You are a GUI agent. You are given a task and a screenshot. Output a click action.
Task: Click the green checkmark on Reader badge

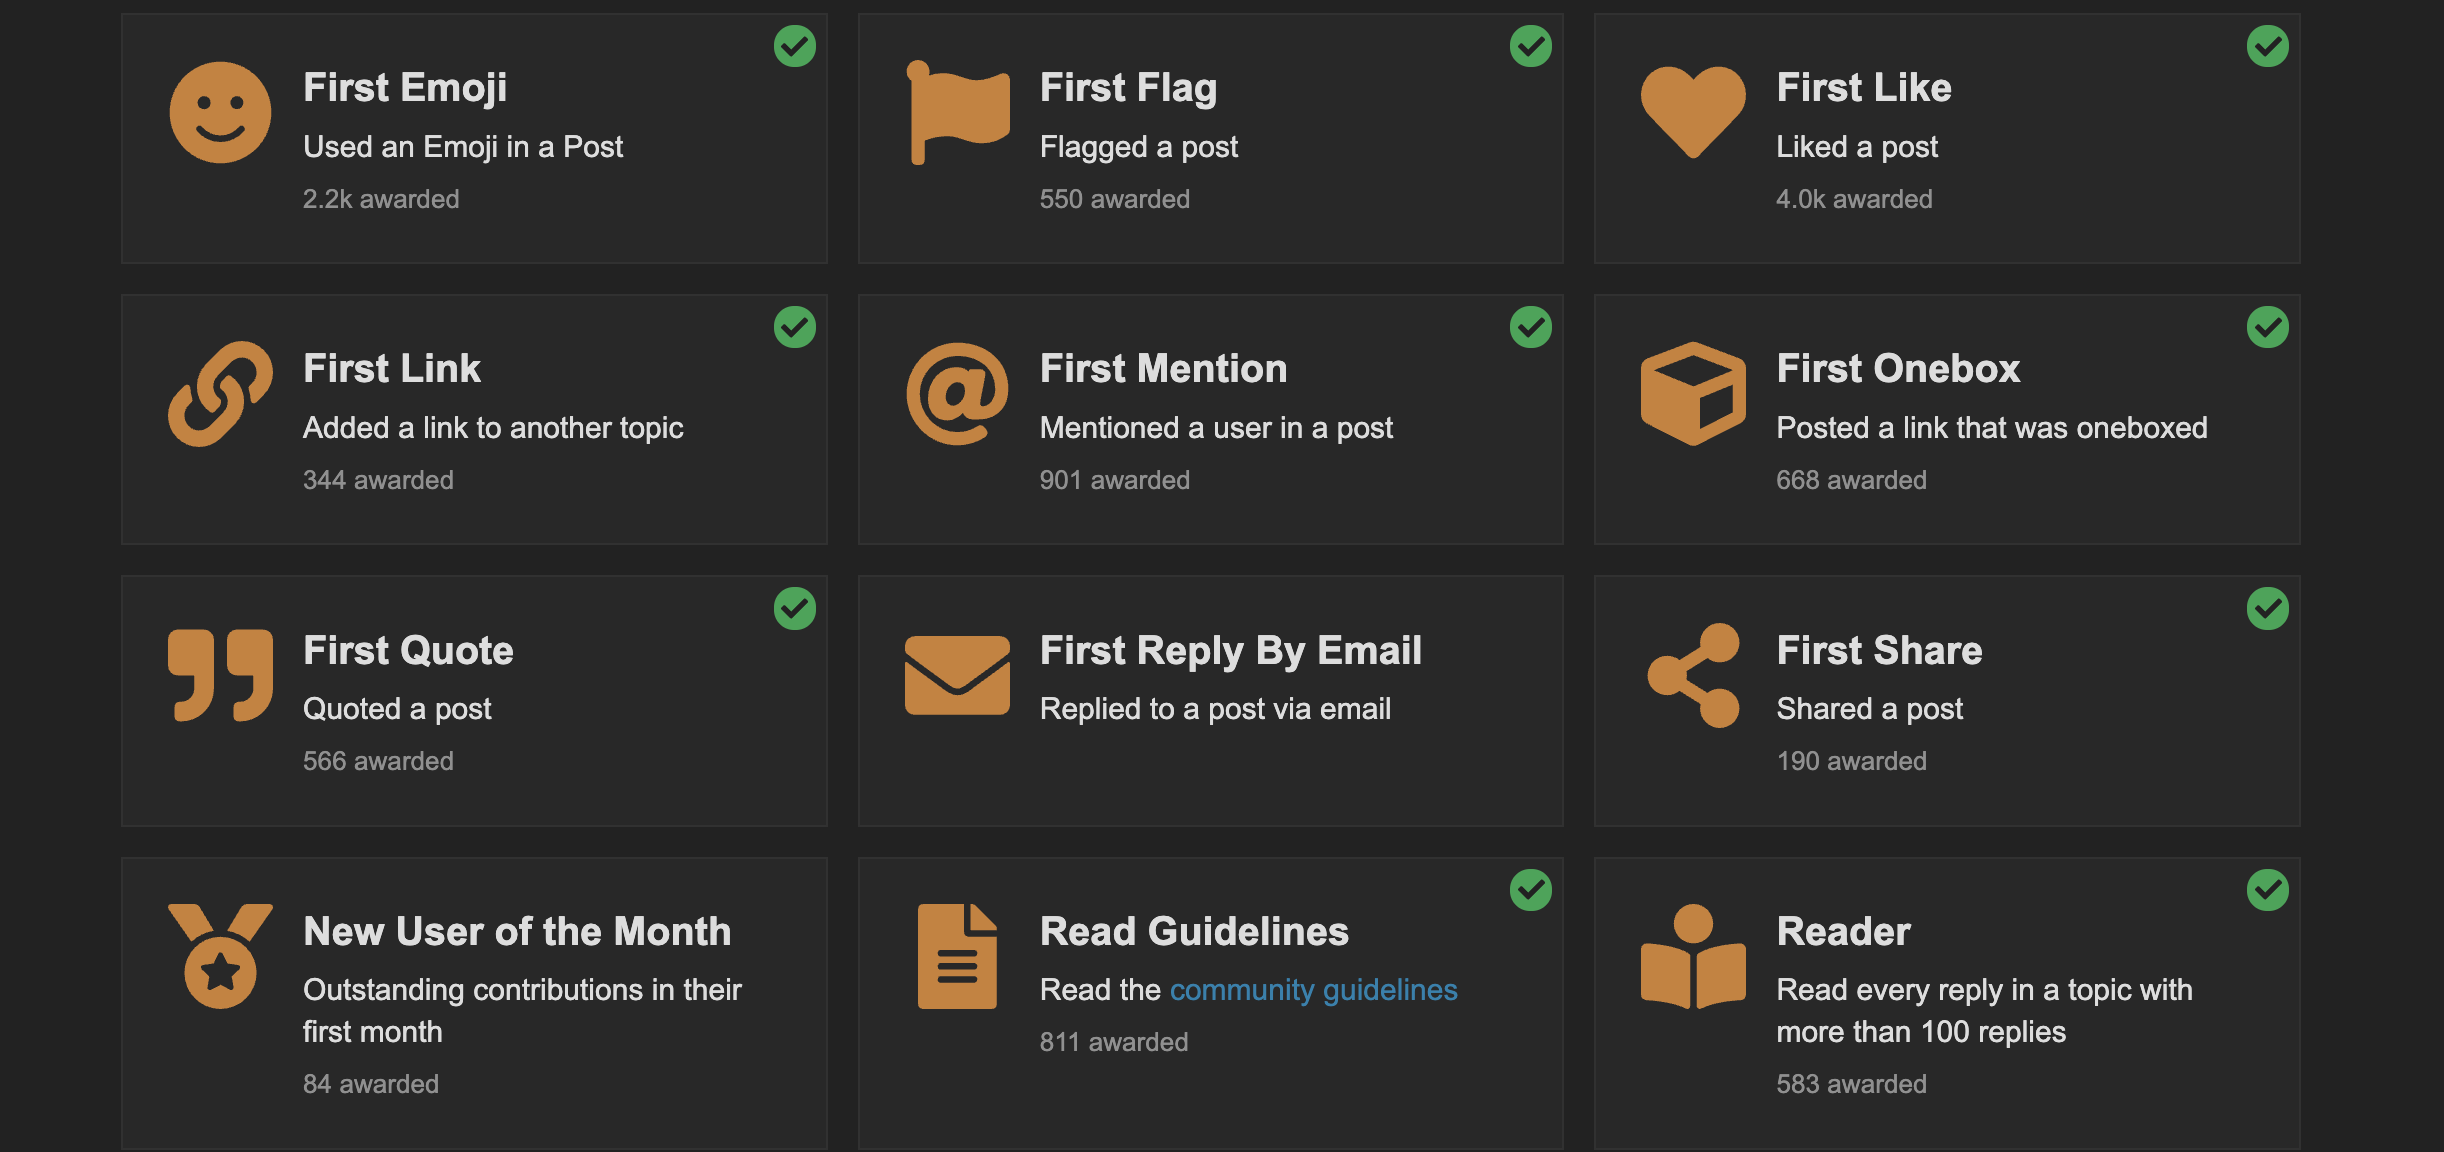[2268, 889]
